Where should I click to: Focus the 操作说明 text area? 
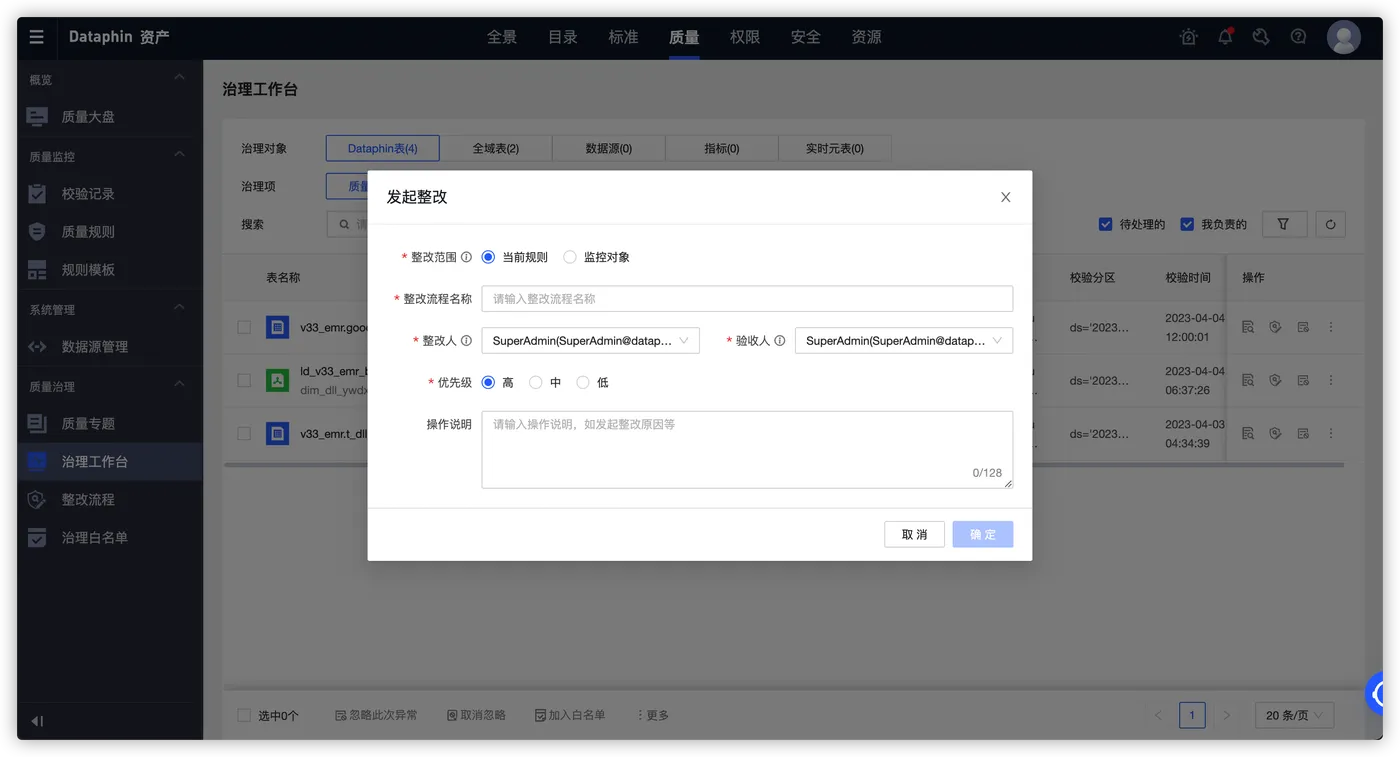pos(747,450)
